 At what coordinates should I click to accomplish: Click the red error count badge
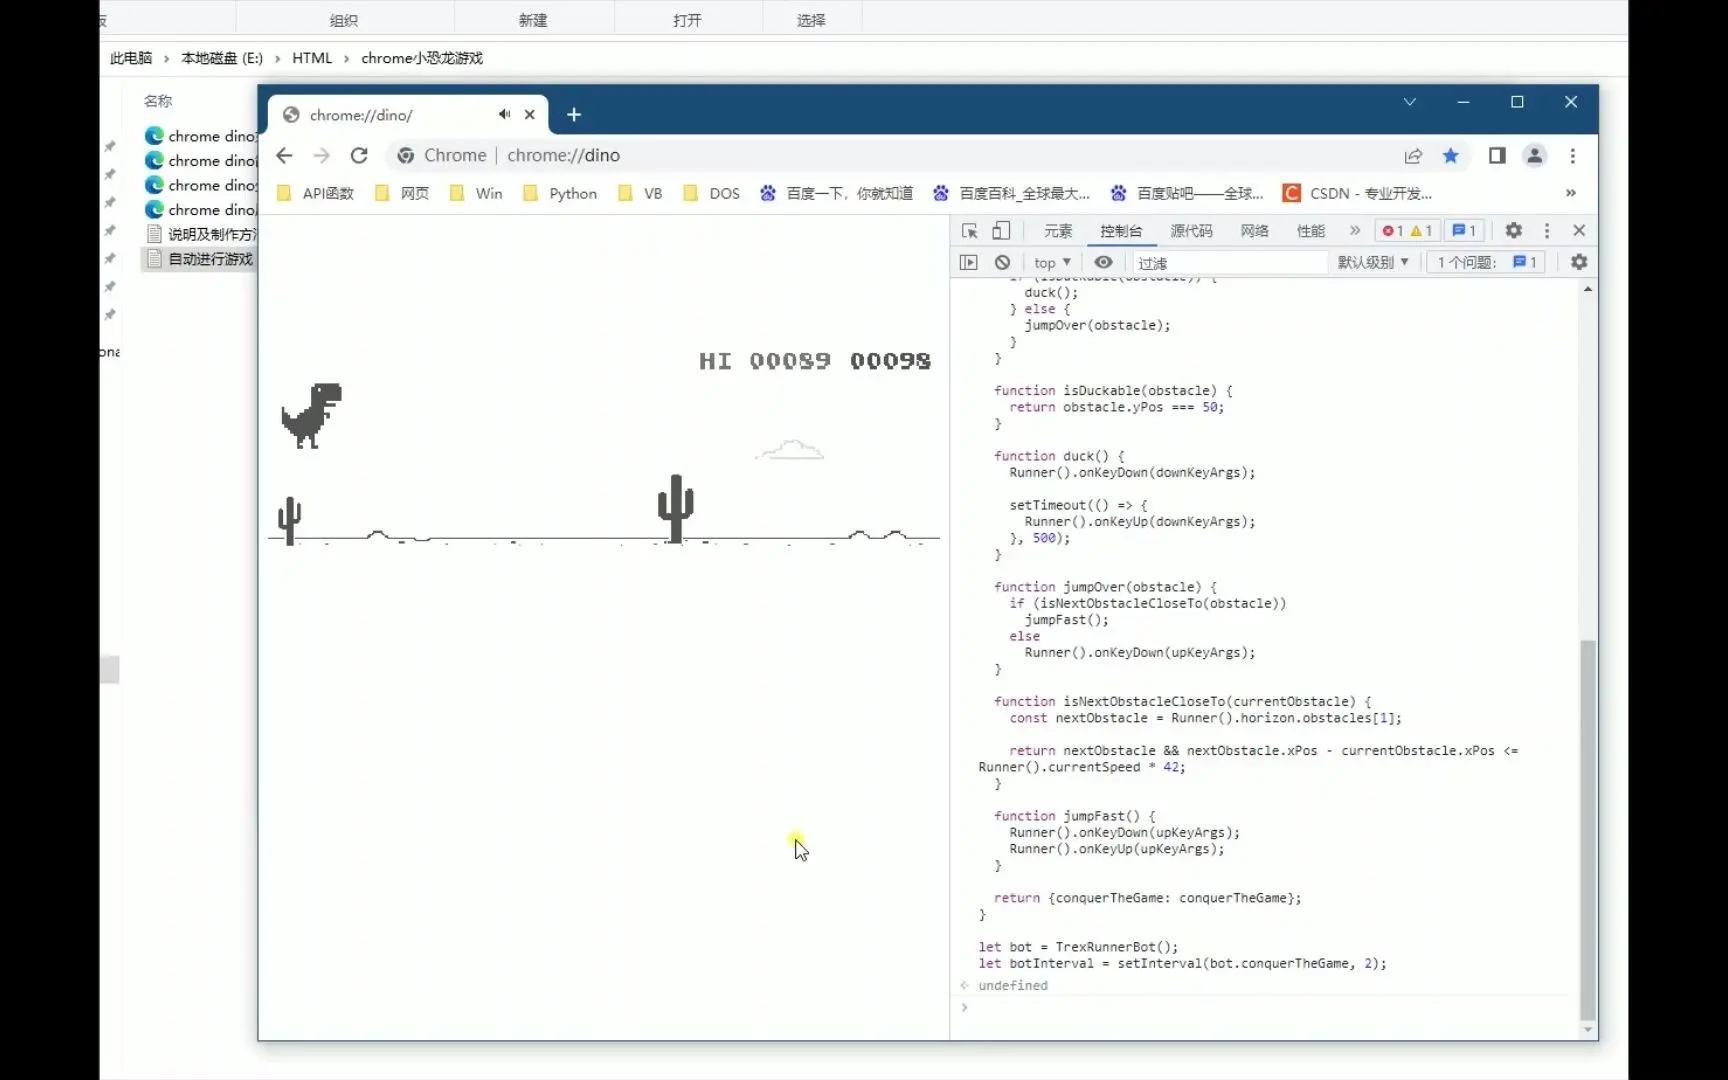pyautogui.click(x=1392, y=231)
